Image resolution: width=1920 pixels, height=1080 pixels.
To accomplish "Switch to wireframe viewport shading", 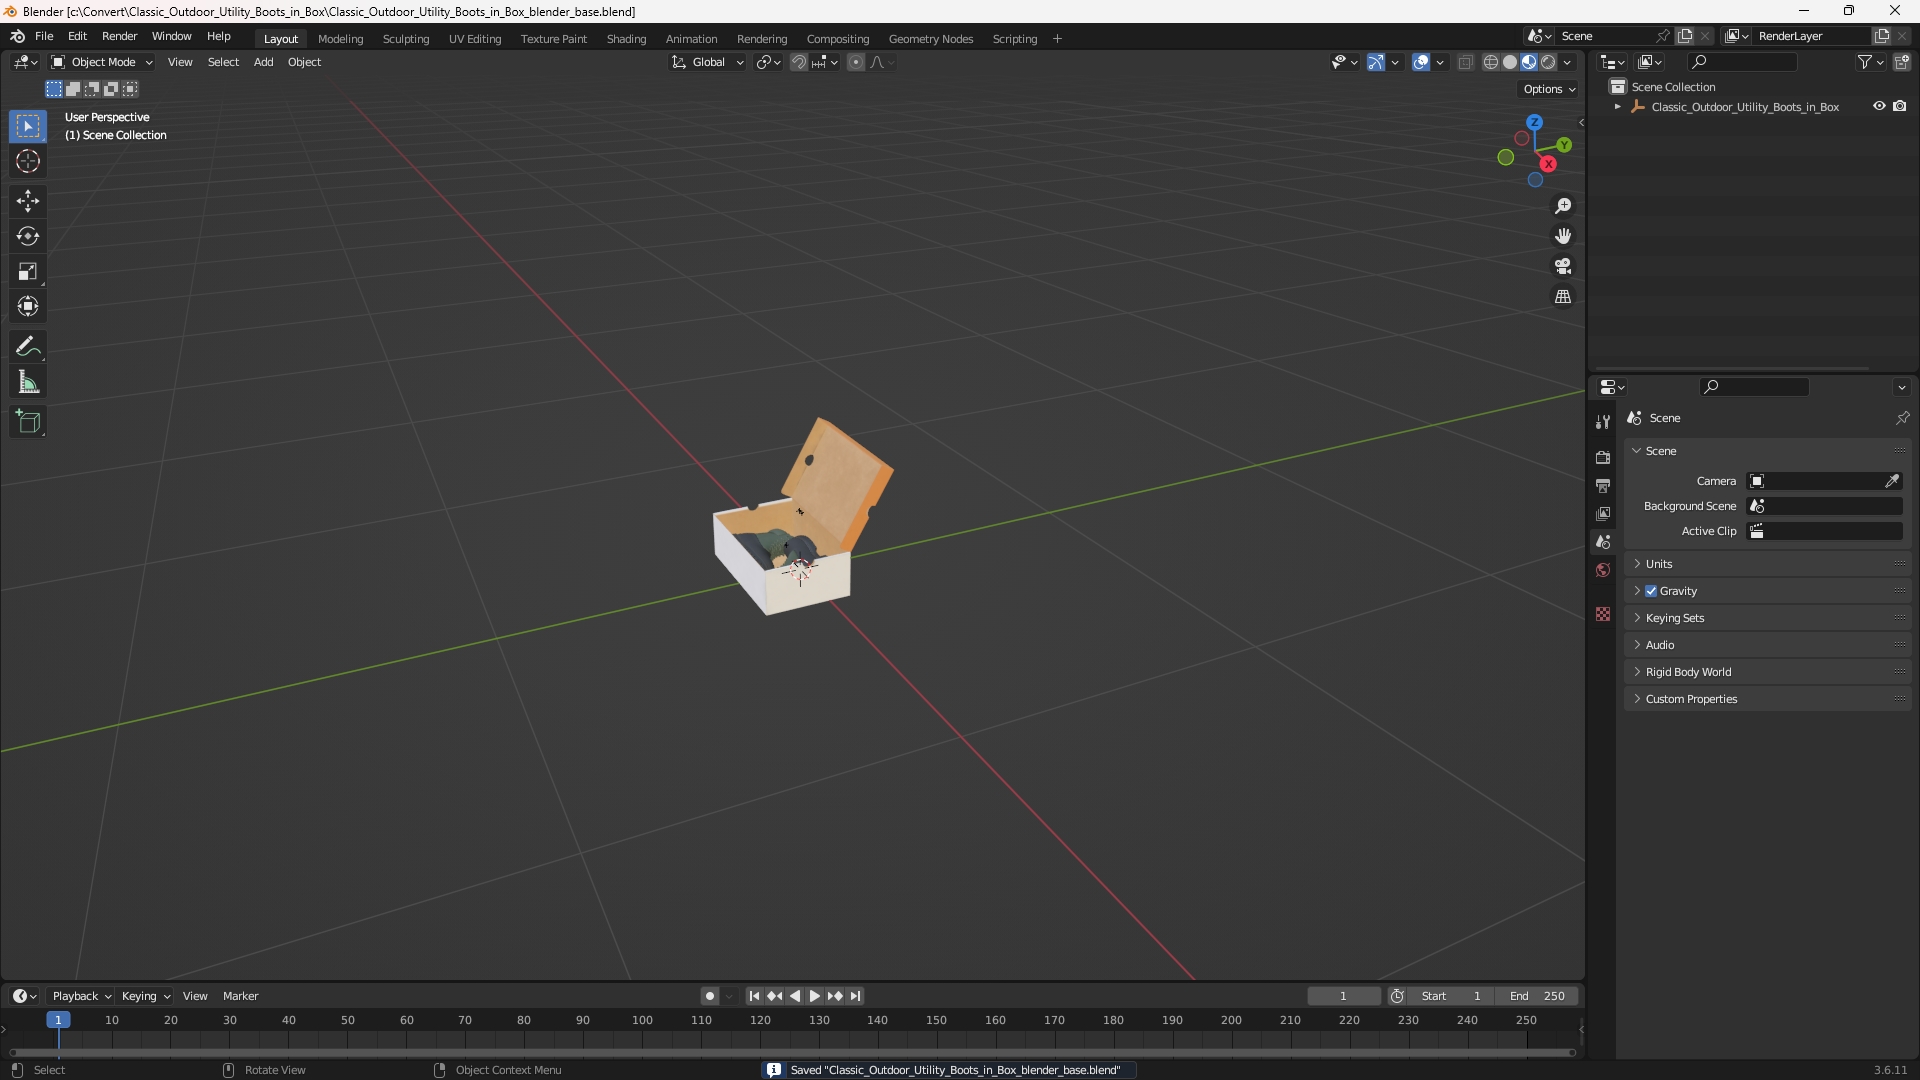I will pos(1491,62).
